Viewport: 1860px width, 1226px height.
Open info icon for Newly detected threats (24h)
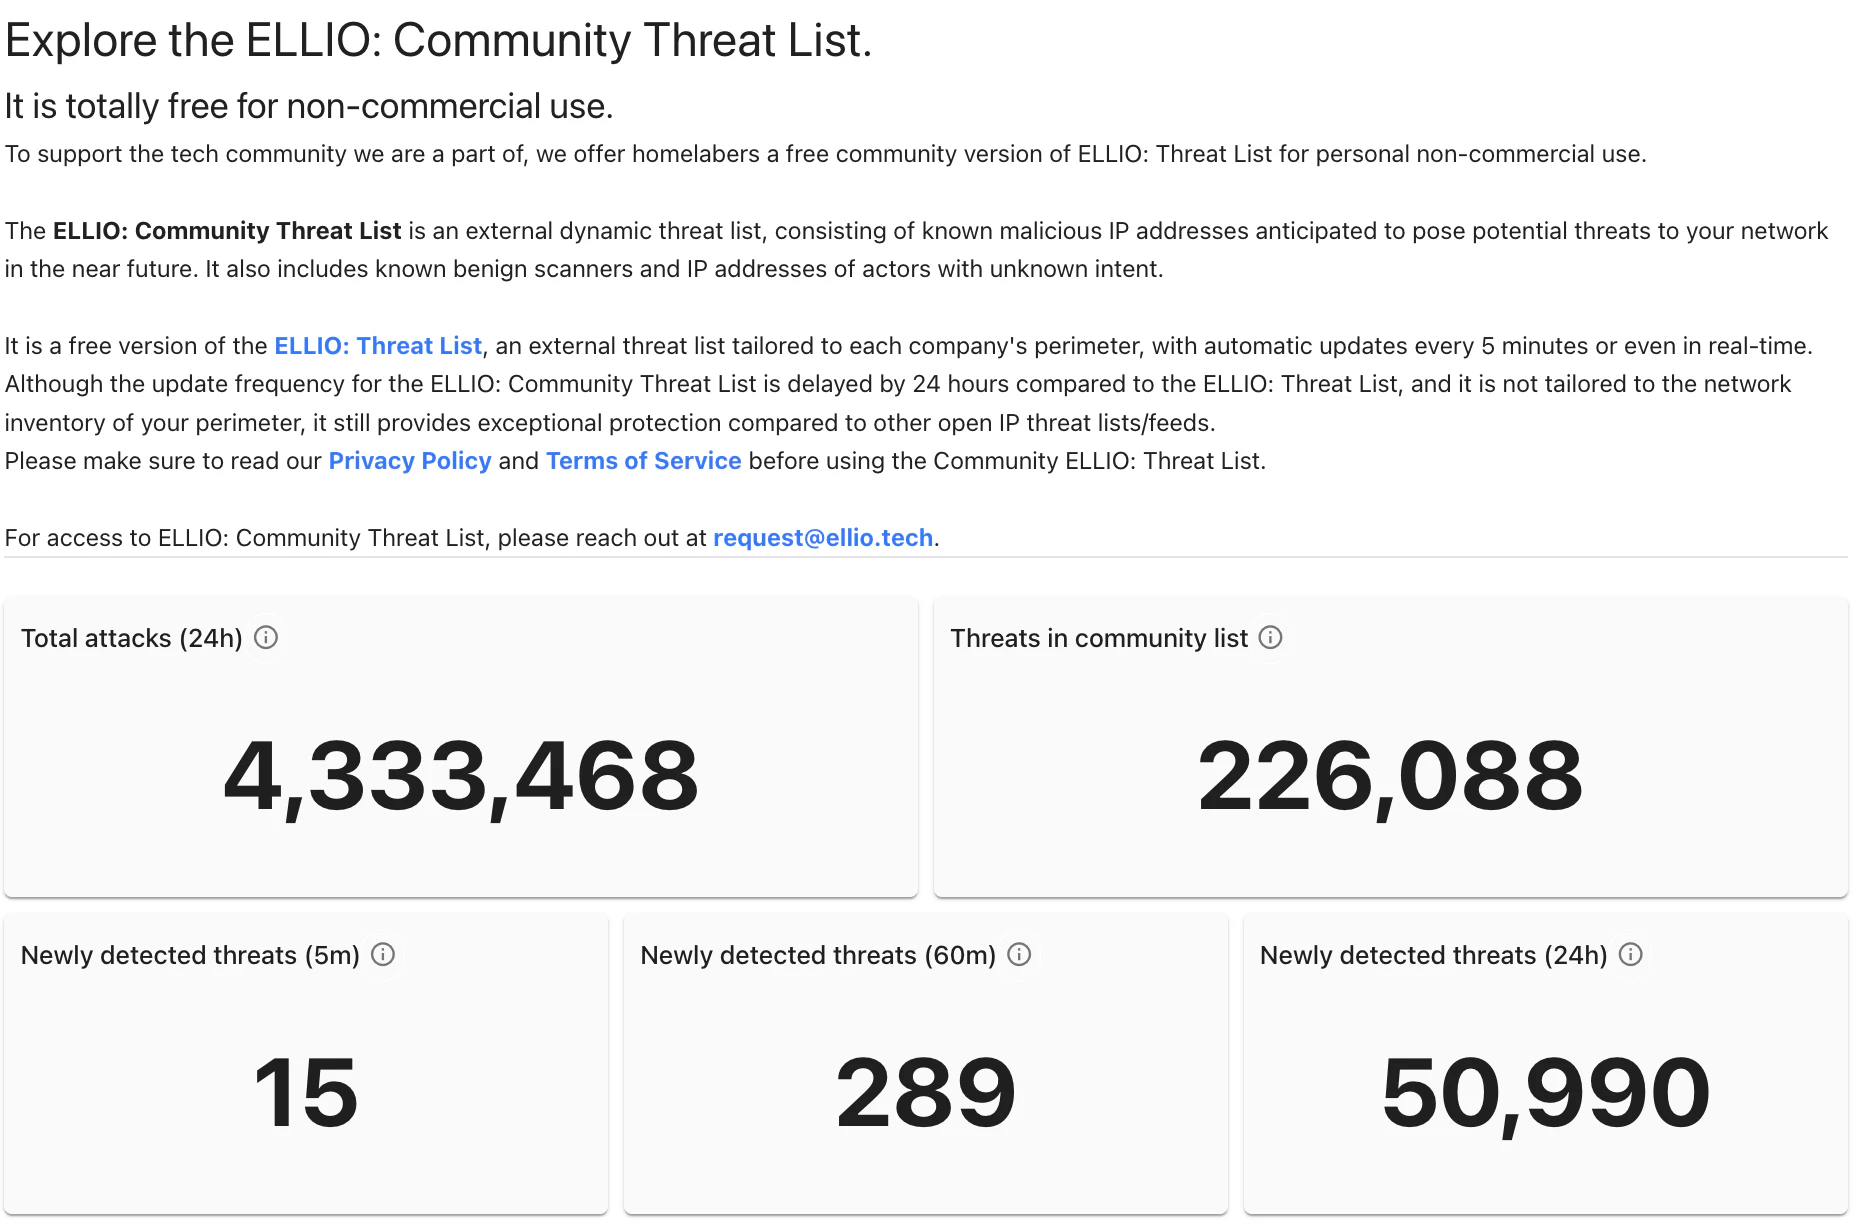1631,955
